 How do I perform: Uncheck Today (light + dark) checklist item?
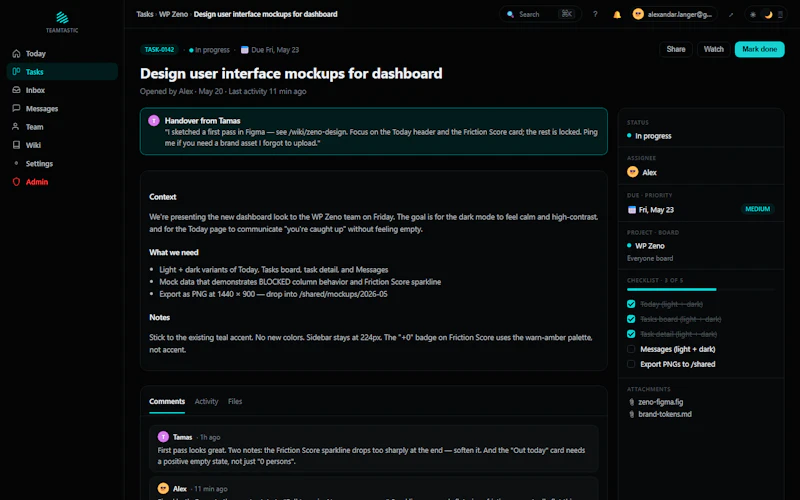(x=631, y=304)
